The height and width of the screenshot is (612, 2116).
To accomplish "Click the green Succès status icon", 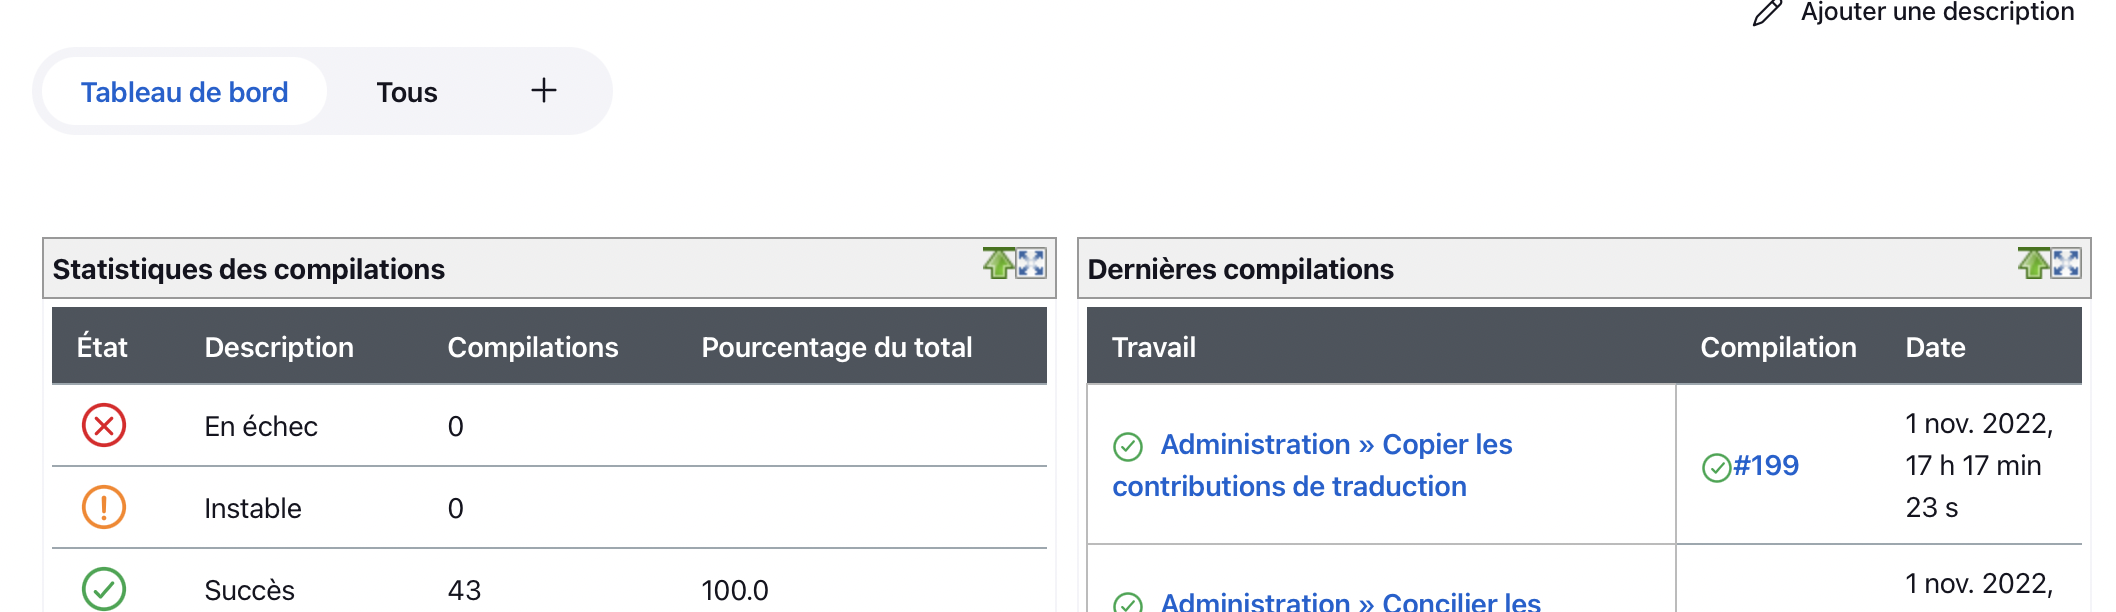I will point(104,589).
